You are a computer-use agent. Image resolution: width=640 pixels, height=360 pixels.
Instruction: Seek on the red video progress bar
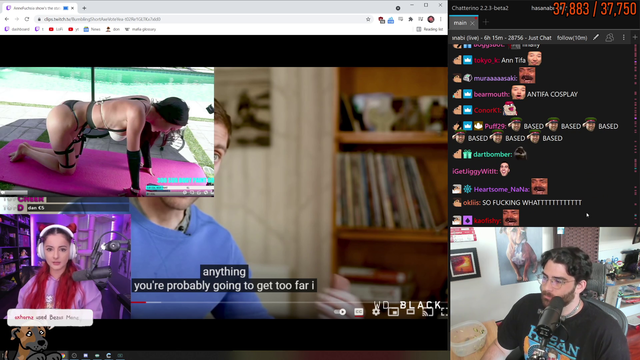pyautogui.click(x=138, y=302)
